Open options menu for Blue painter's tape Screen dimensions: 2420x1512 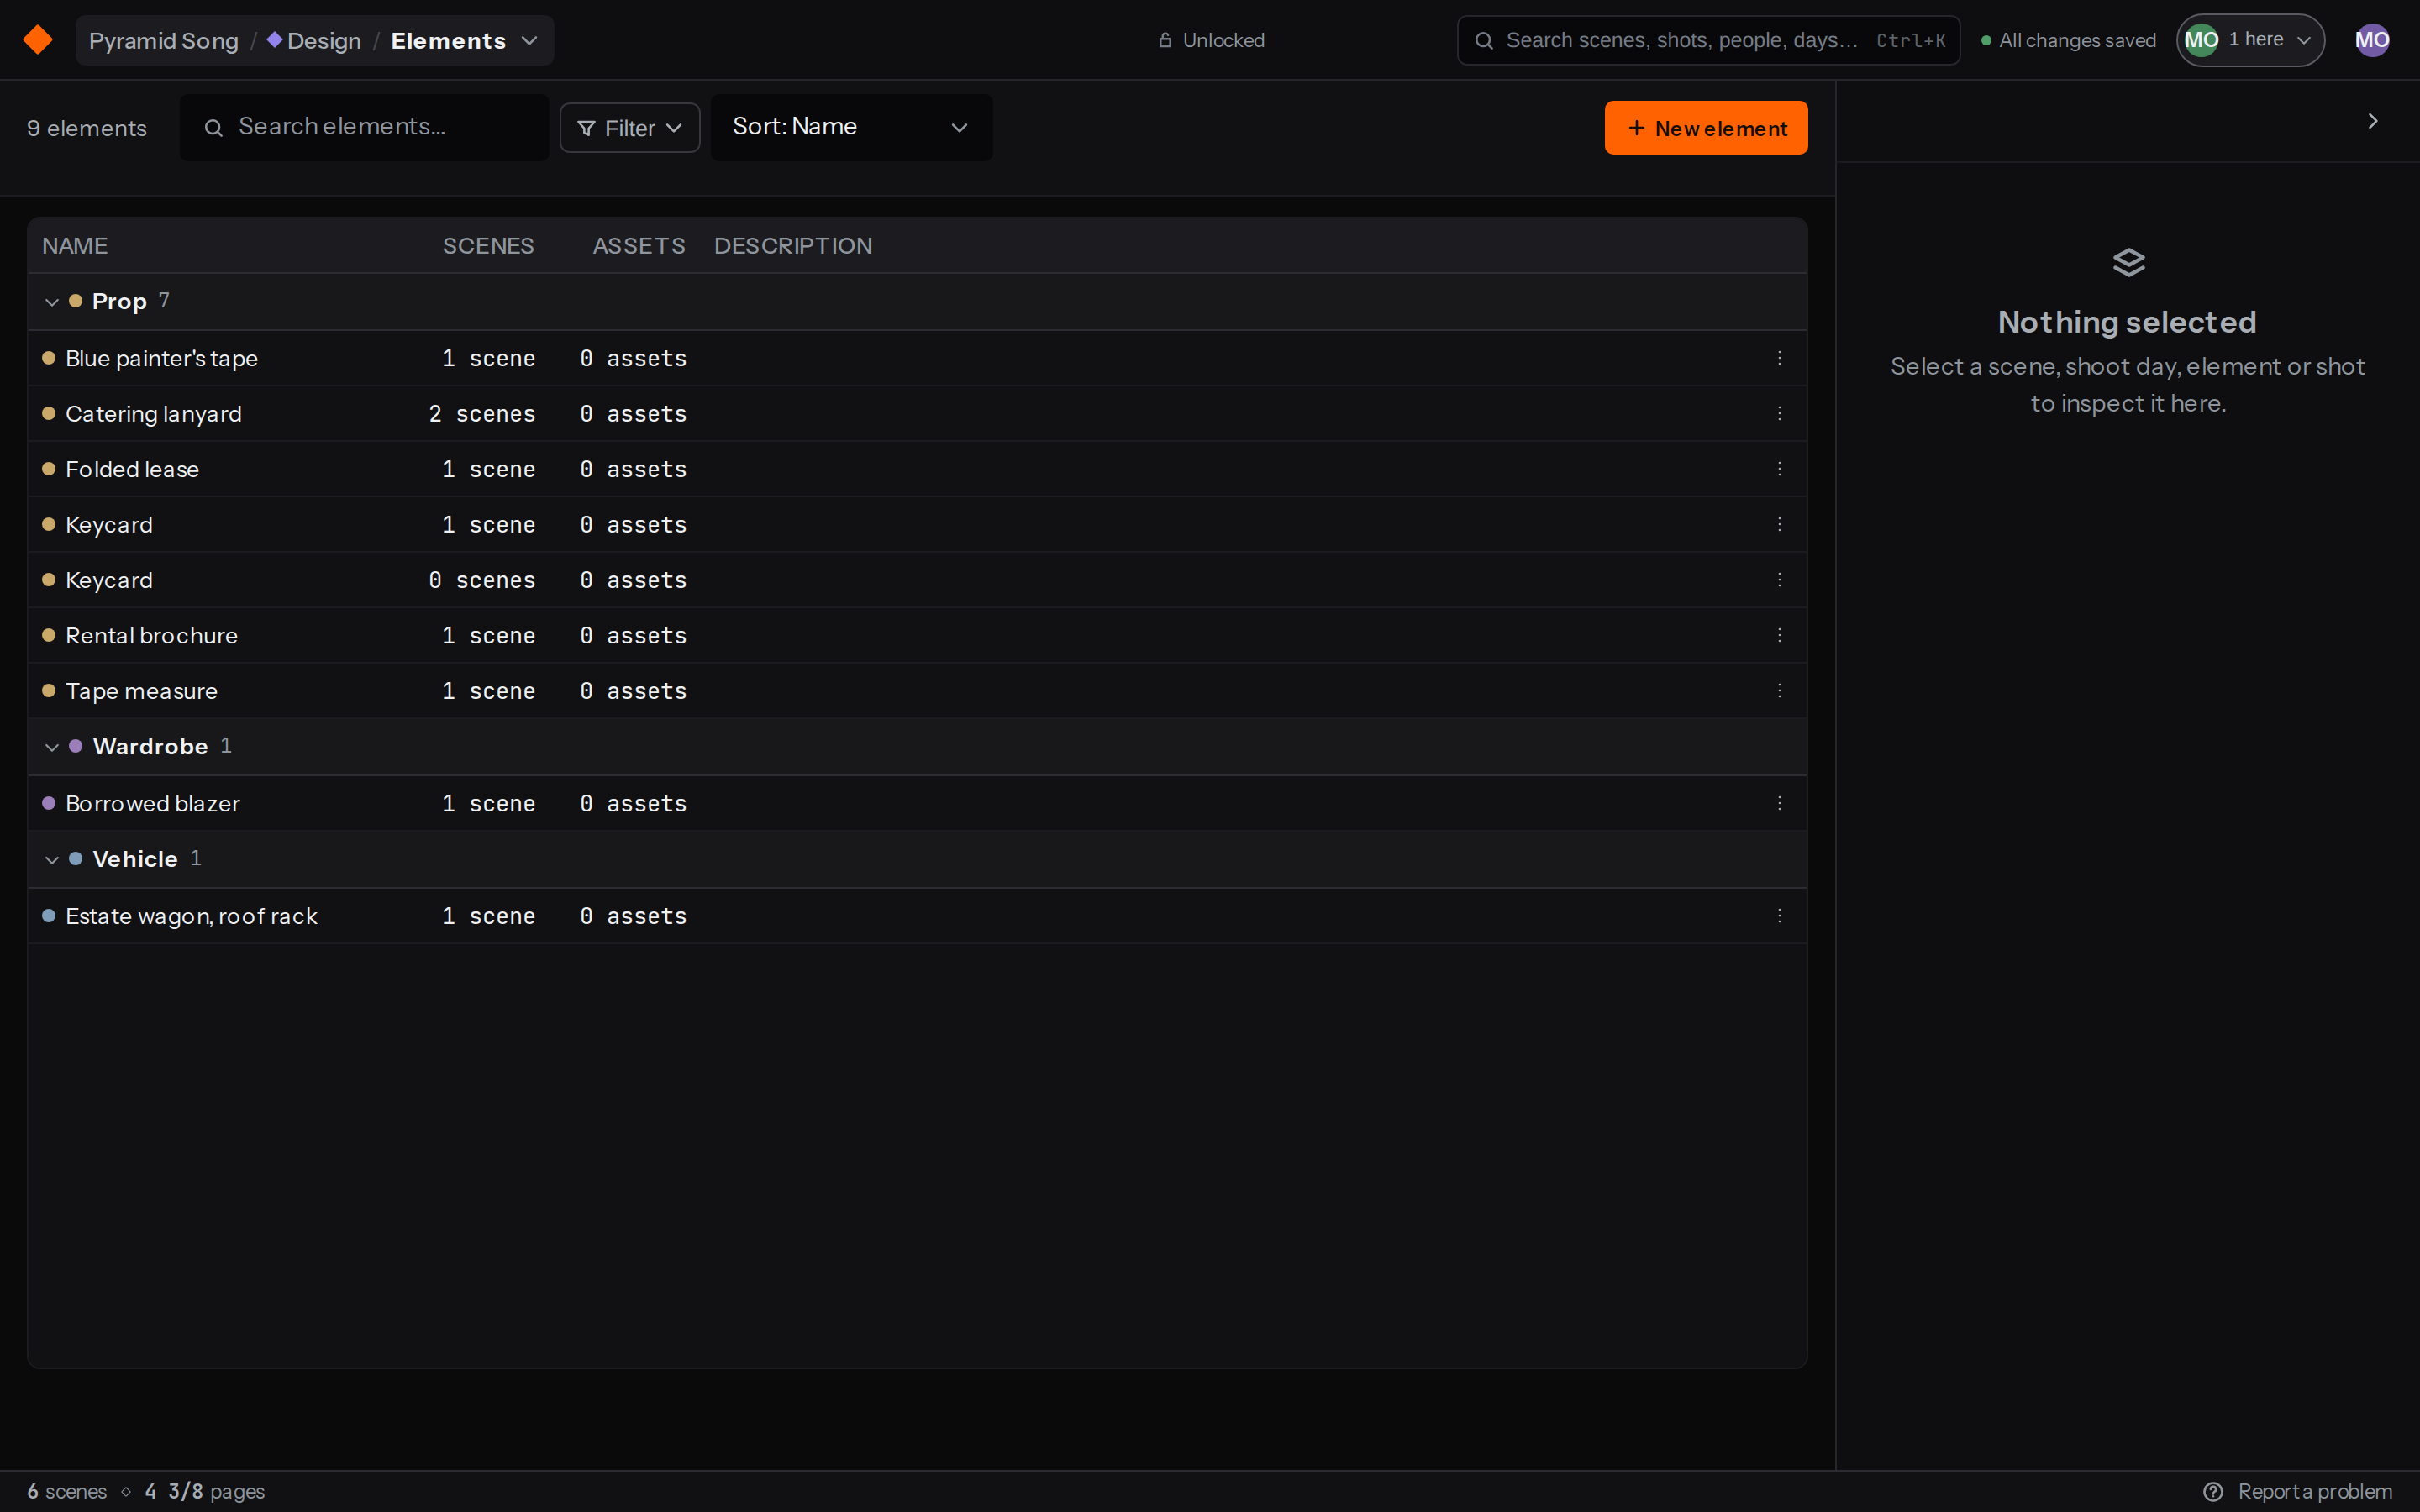(x=1779, y=358)
